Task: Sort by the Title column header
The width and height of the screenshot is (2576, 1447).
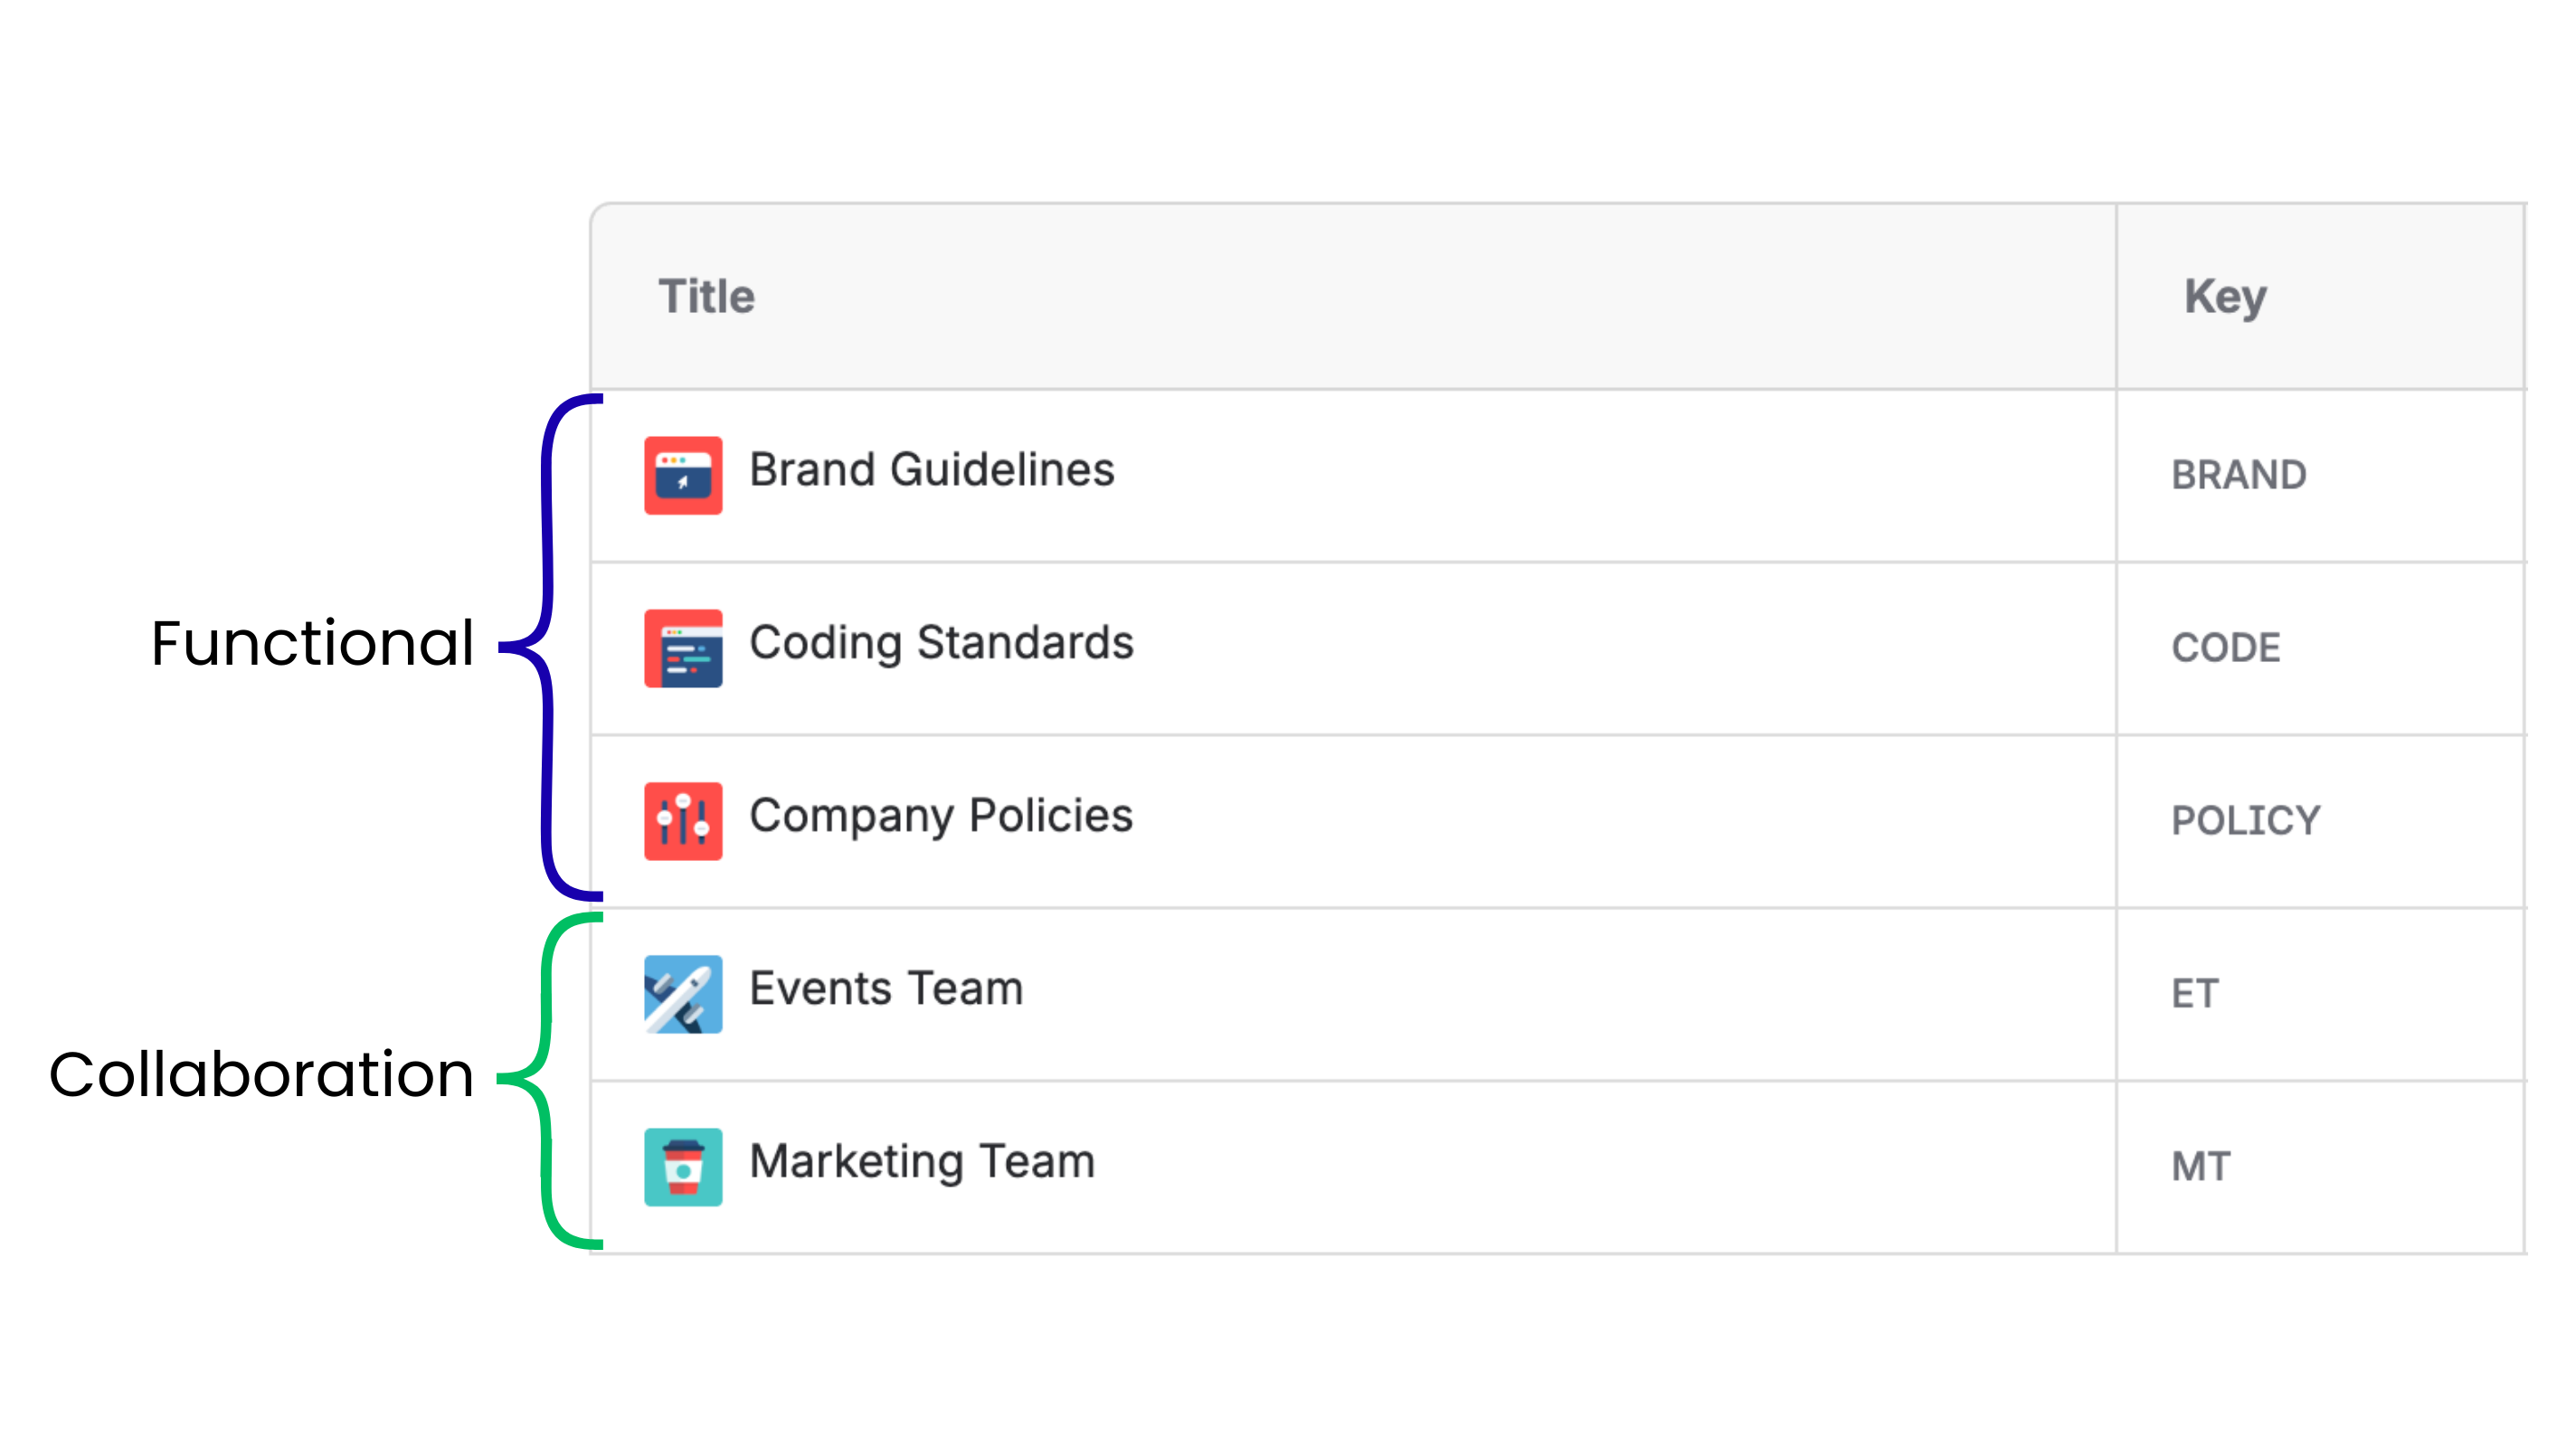Action: coord(706,297)
